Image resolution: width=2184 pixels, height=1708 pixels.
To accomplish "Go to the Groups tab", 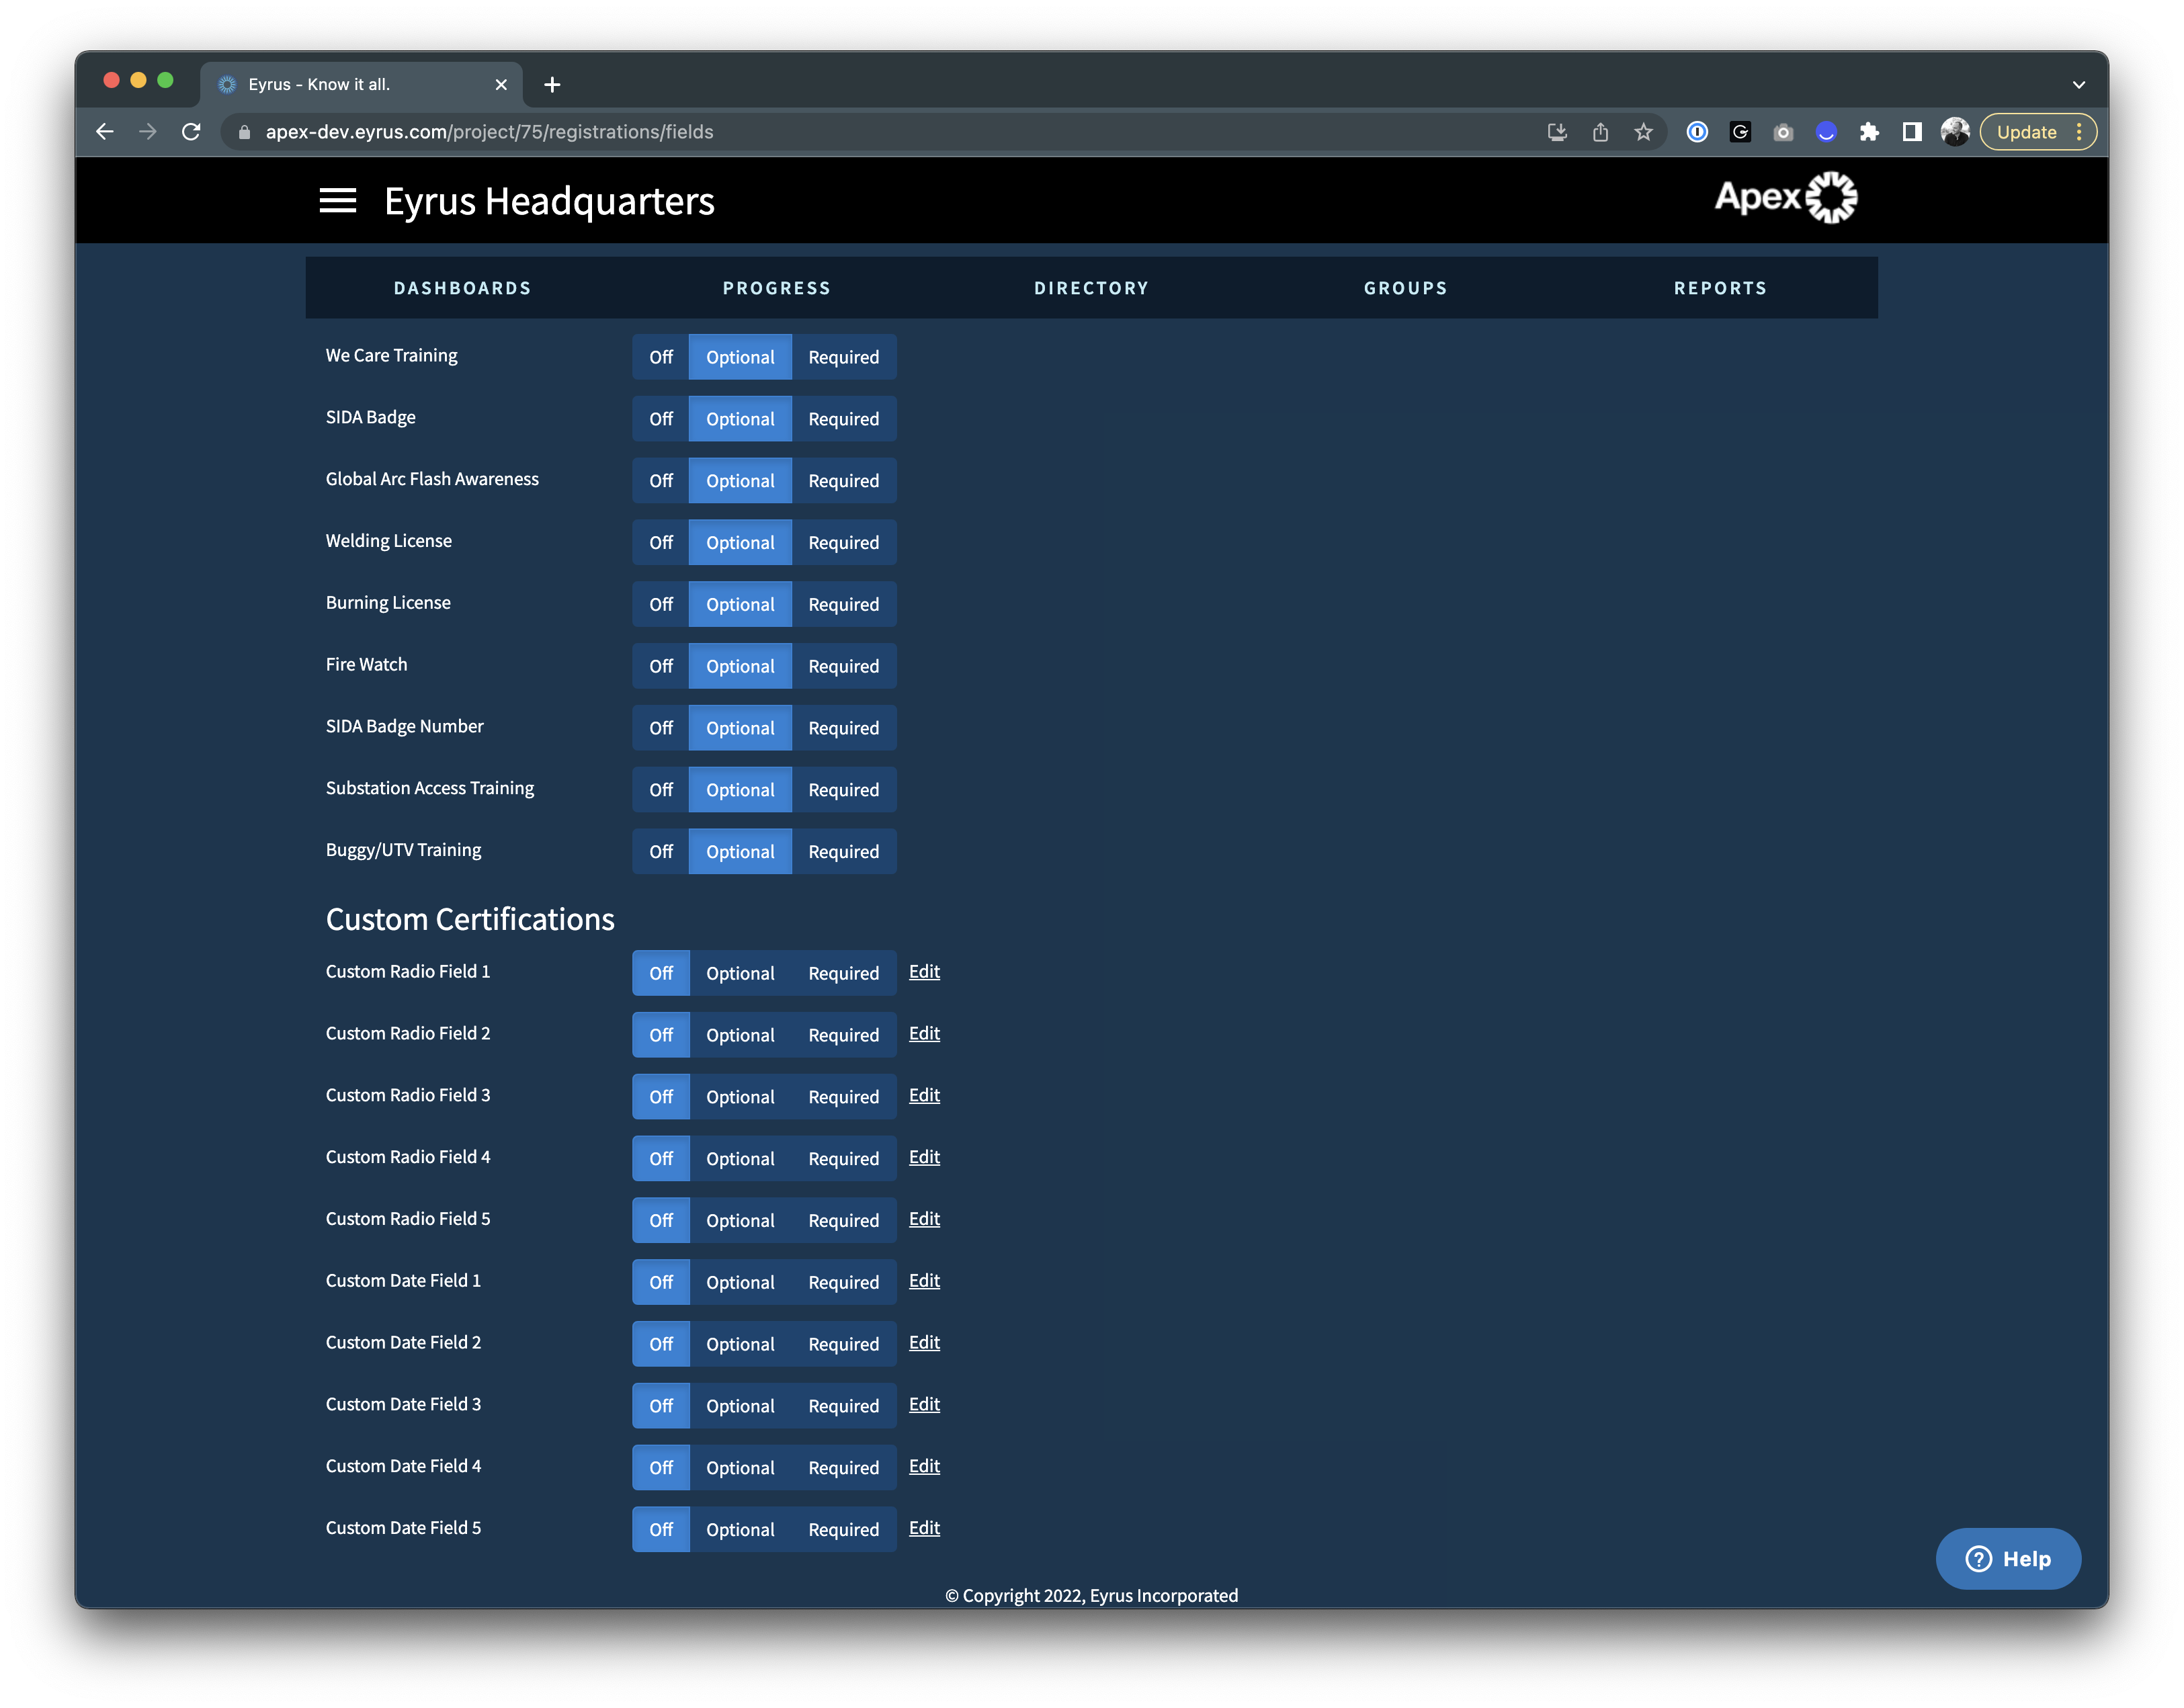I will click(1405, 288).
